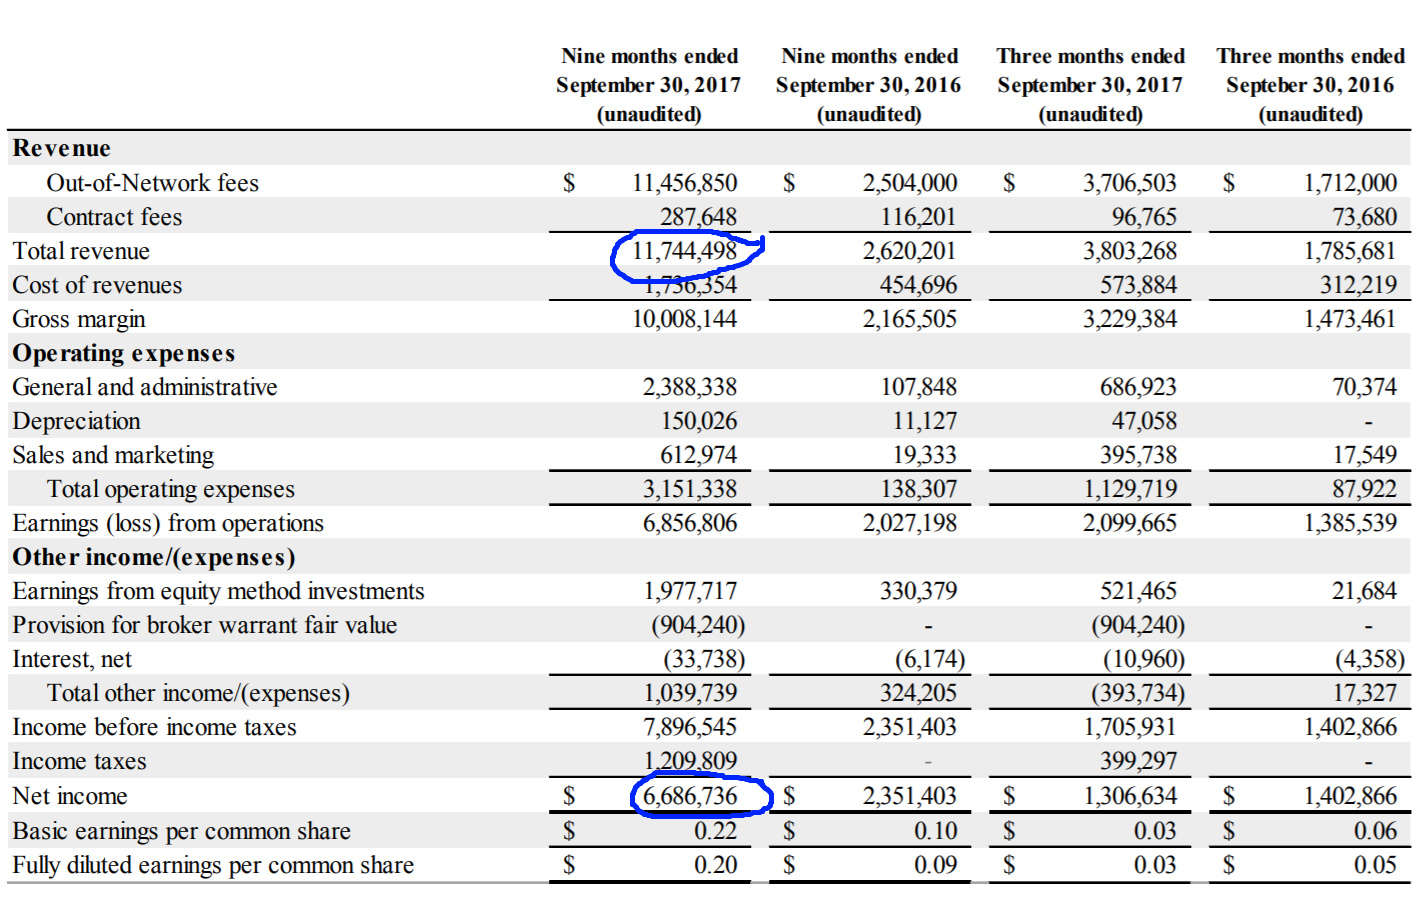Click Total revenue value 2,620,201
The width and height of the screenshot is (1422, 900).
[x=910, y=251]
